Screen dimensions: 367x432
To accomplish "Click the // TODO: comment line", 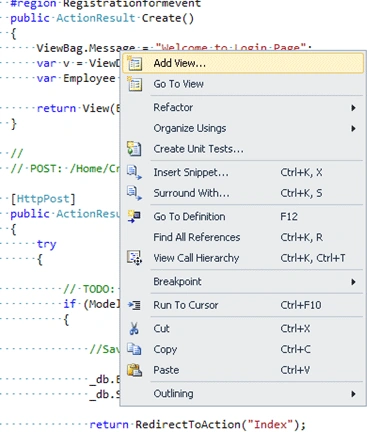I will point(89,289).
